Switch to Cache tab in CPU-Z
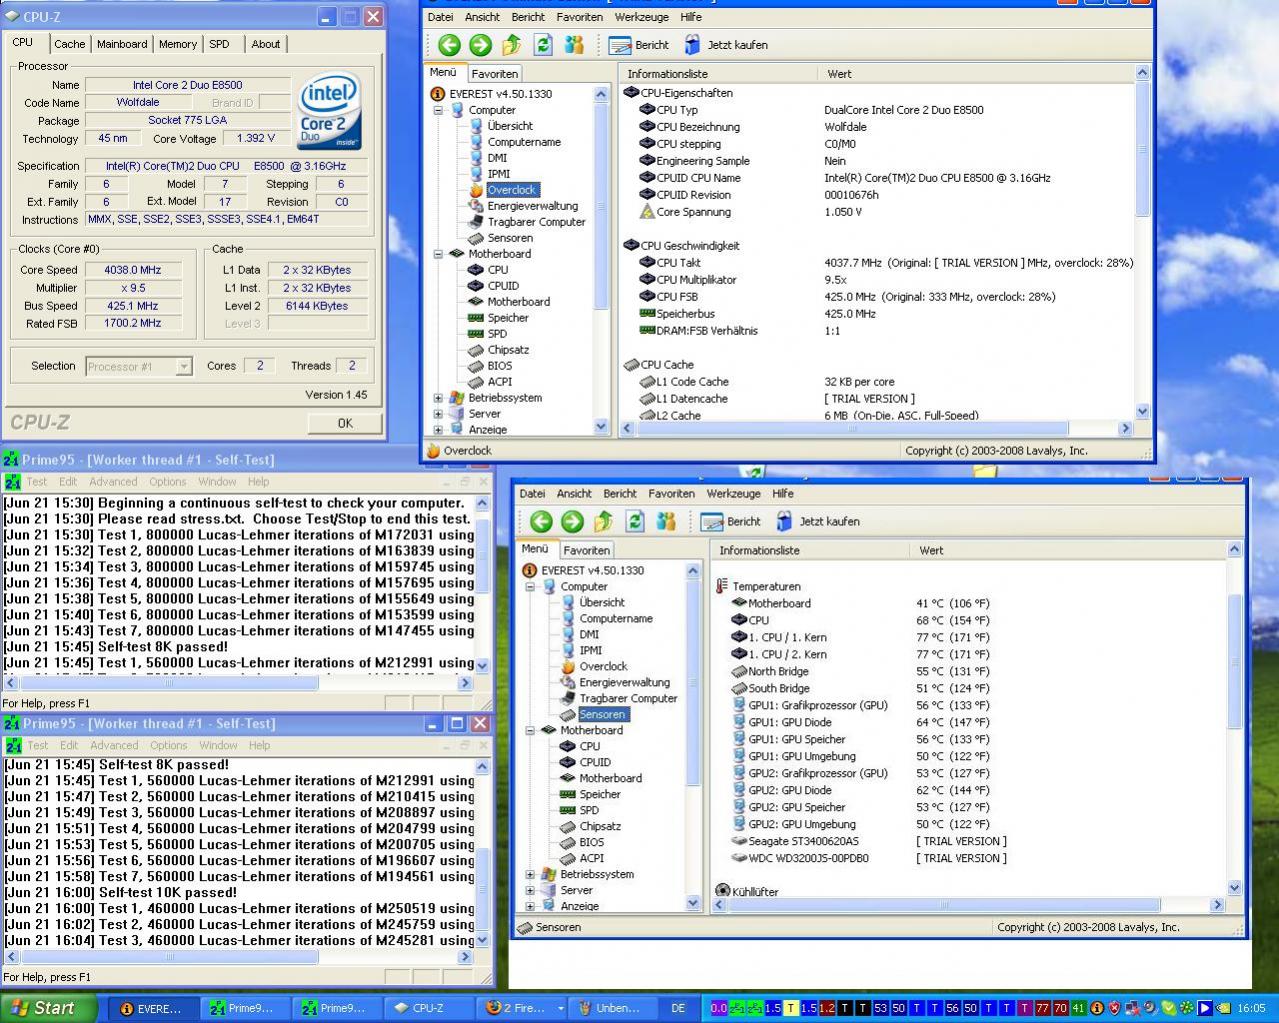The image size is (1279, 1023). click(x=69, y=44)
